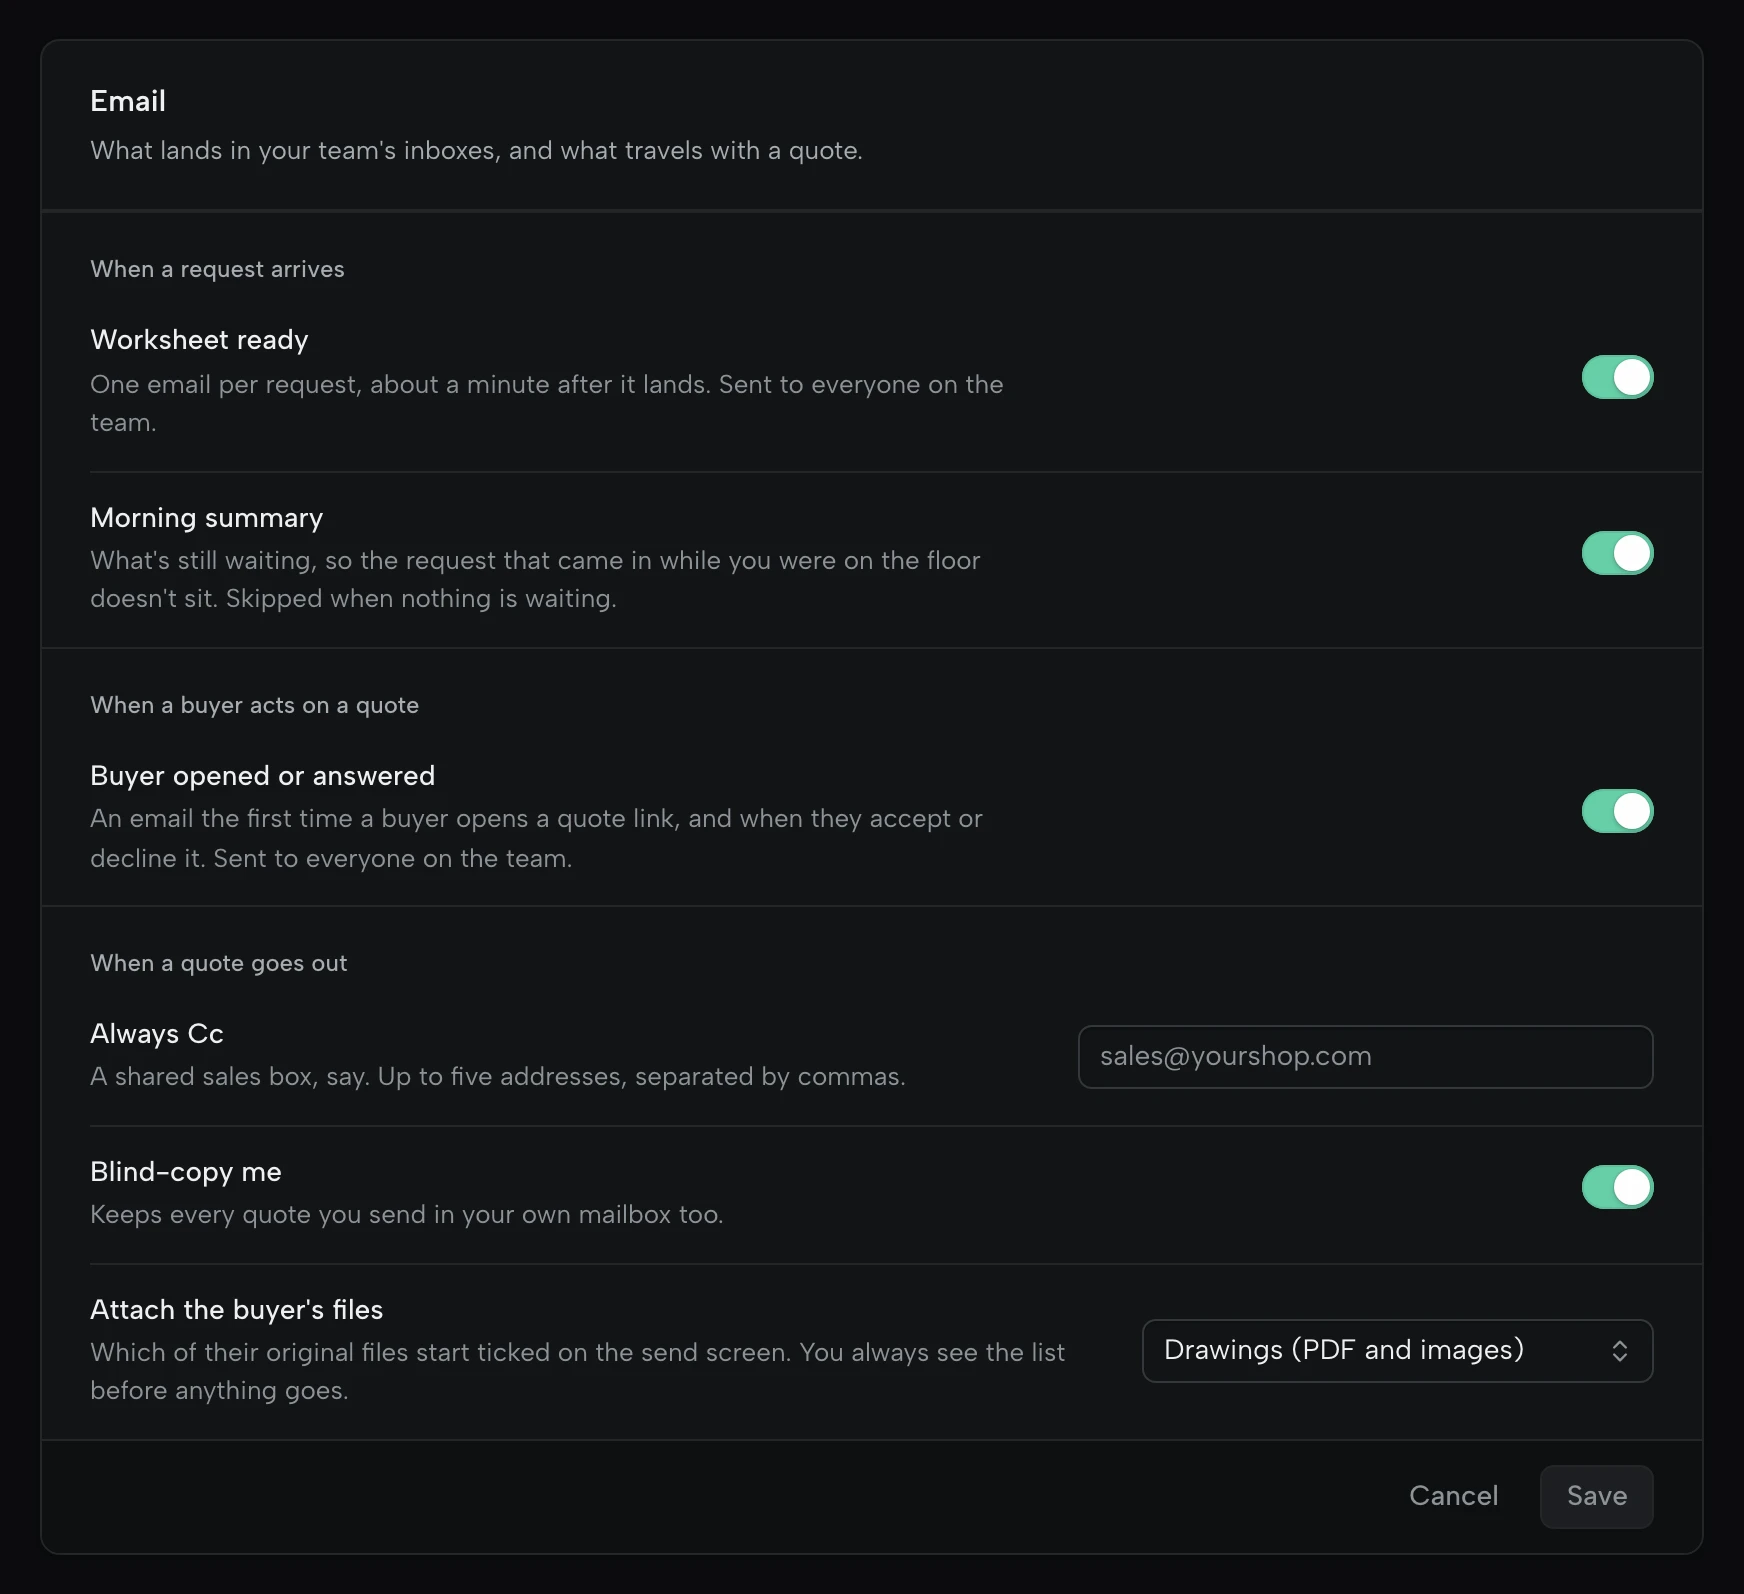Click the 'When a quote goes out' label

pos(219,963)
